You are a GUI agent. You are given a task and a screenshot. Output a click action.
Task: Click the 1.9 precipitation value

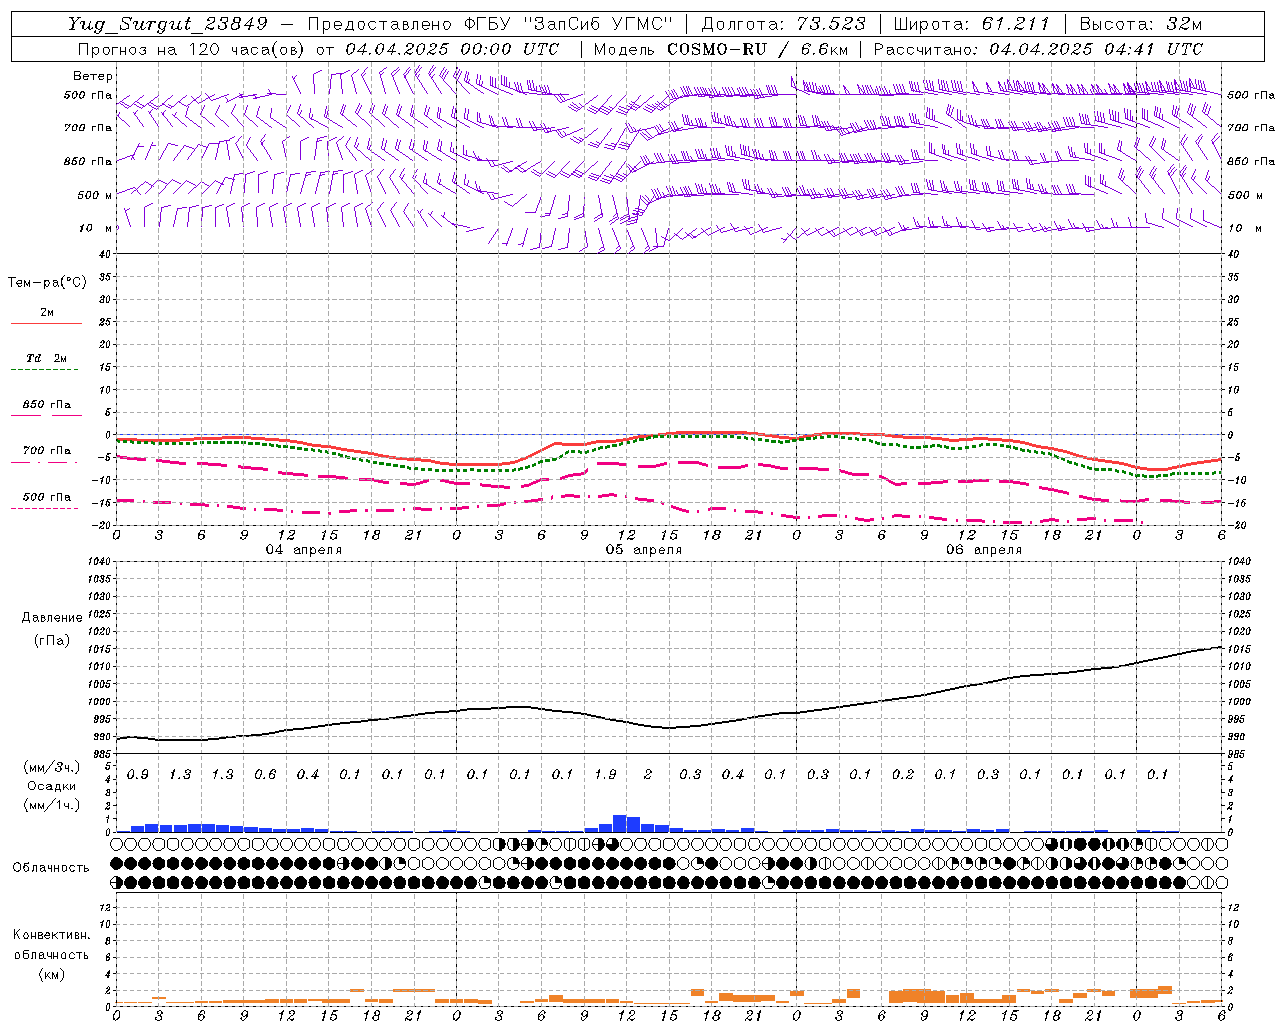pos(605,774)
